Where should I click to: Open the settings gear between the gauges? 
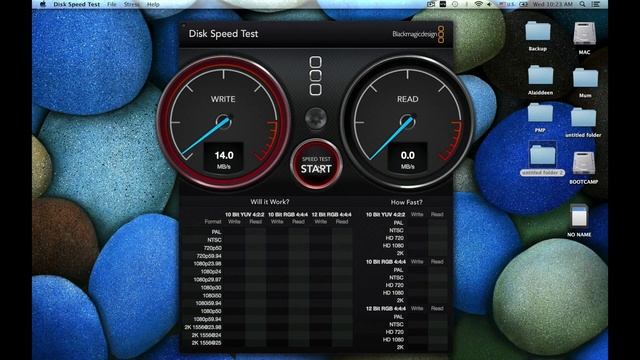[316, 118]
